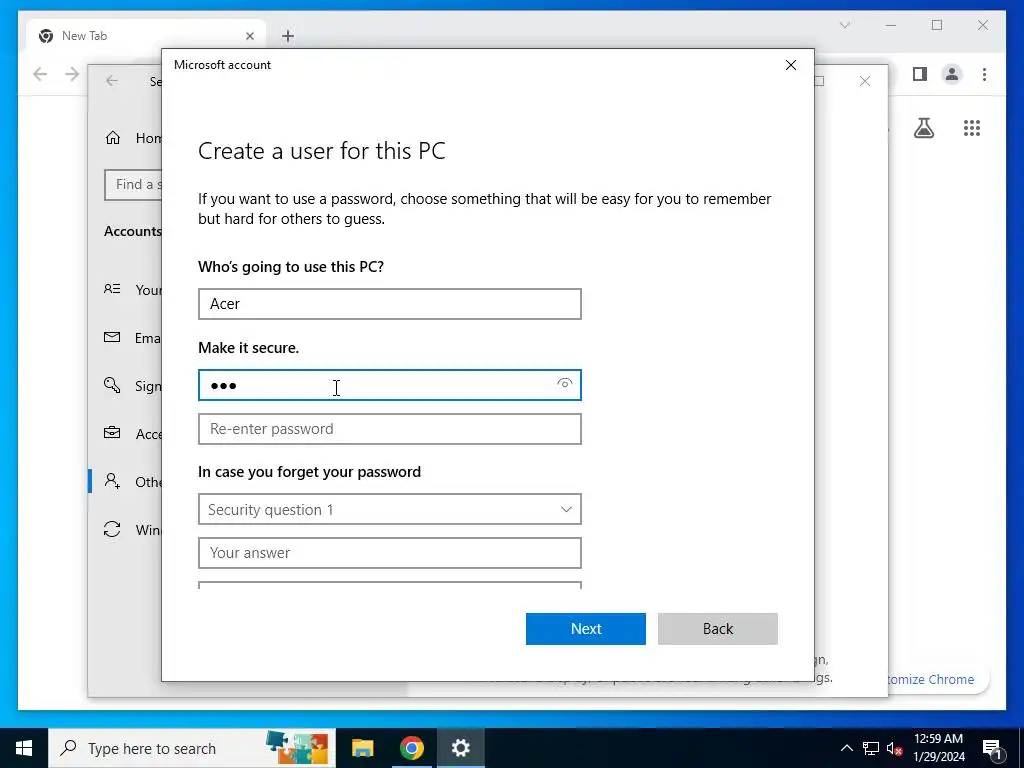
Task: Open the Google apps grid icon
Action: pos(972,128)
